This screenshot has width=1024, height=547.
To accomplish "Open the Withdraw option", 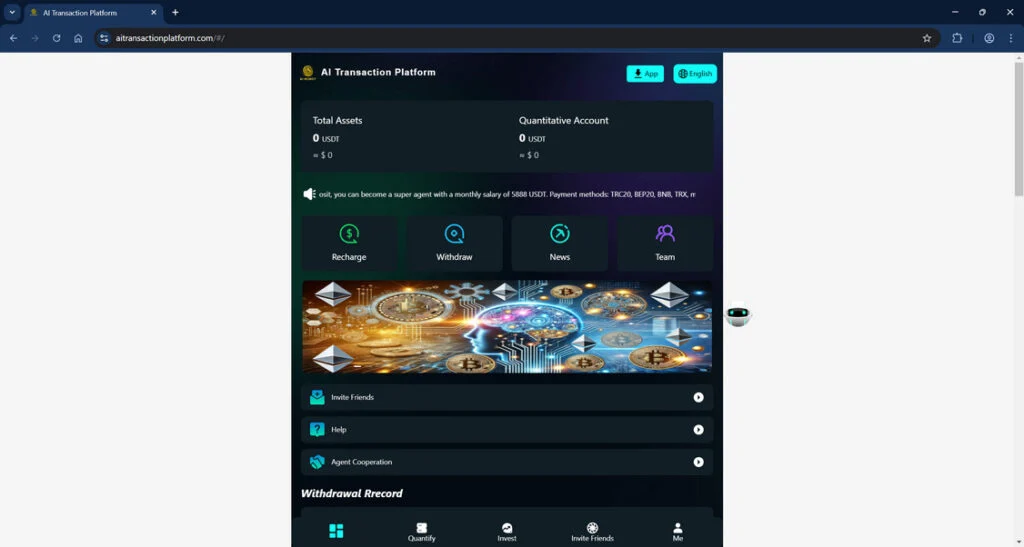I will 455,243.
